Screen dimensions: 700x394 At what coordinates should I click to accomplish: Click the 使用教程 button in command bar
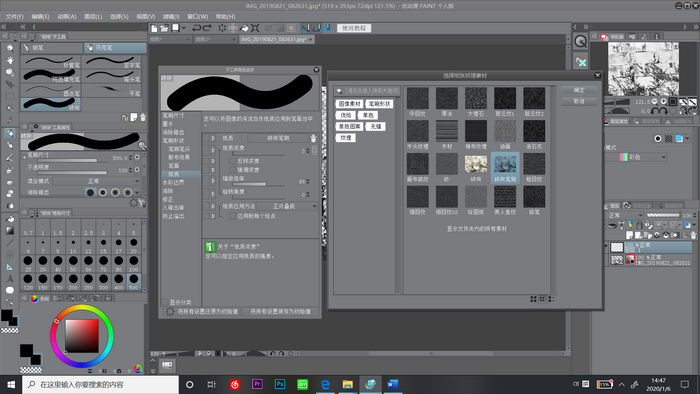354,28
